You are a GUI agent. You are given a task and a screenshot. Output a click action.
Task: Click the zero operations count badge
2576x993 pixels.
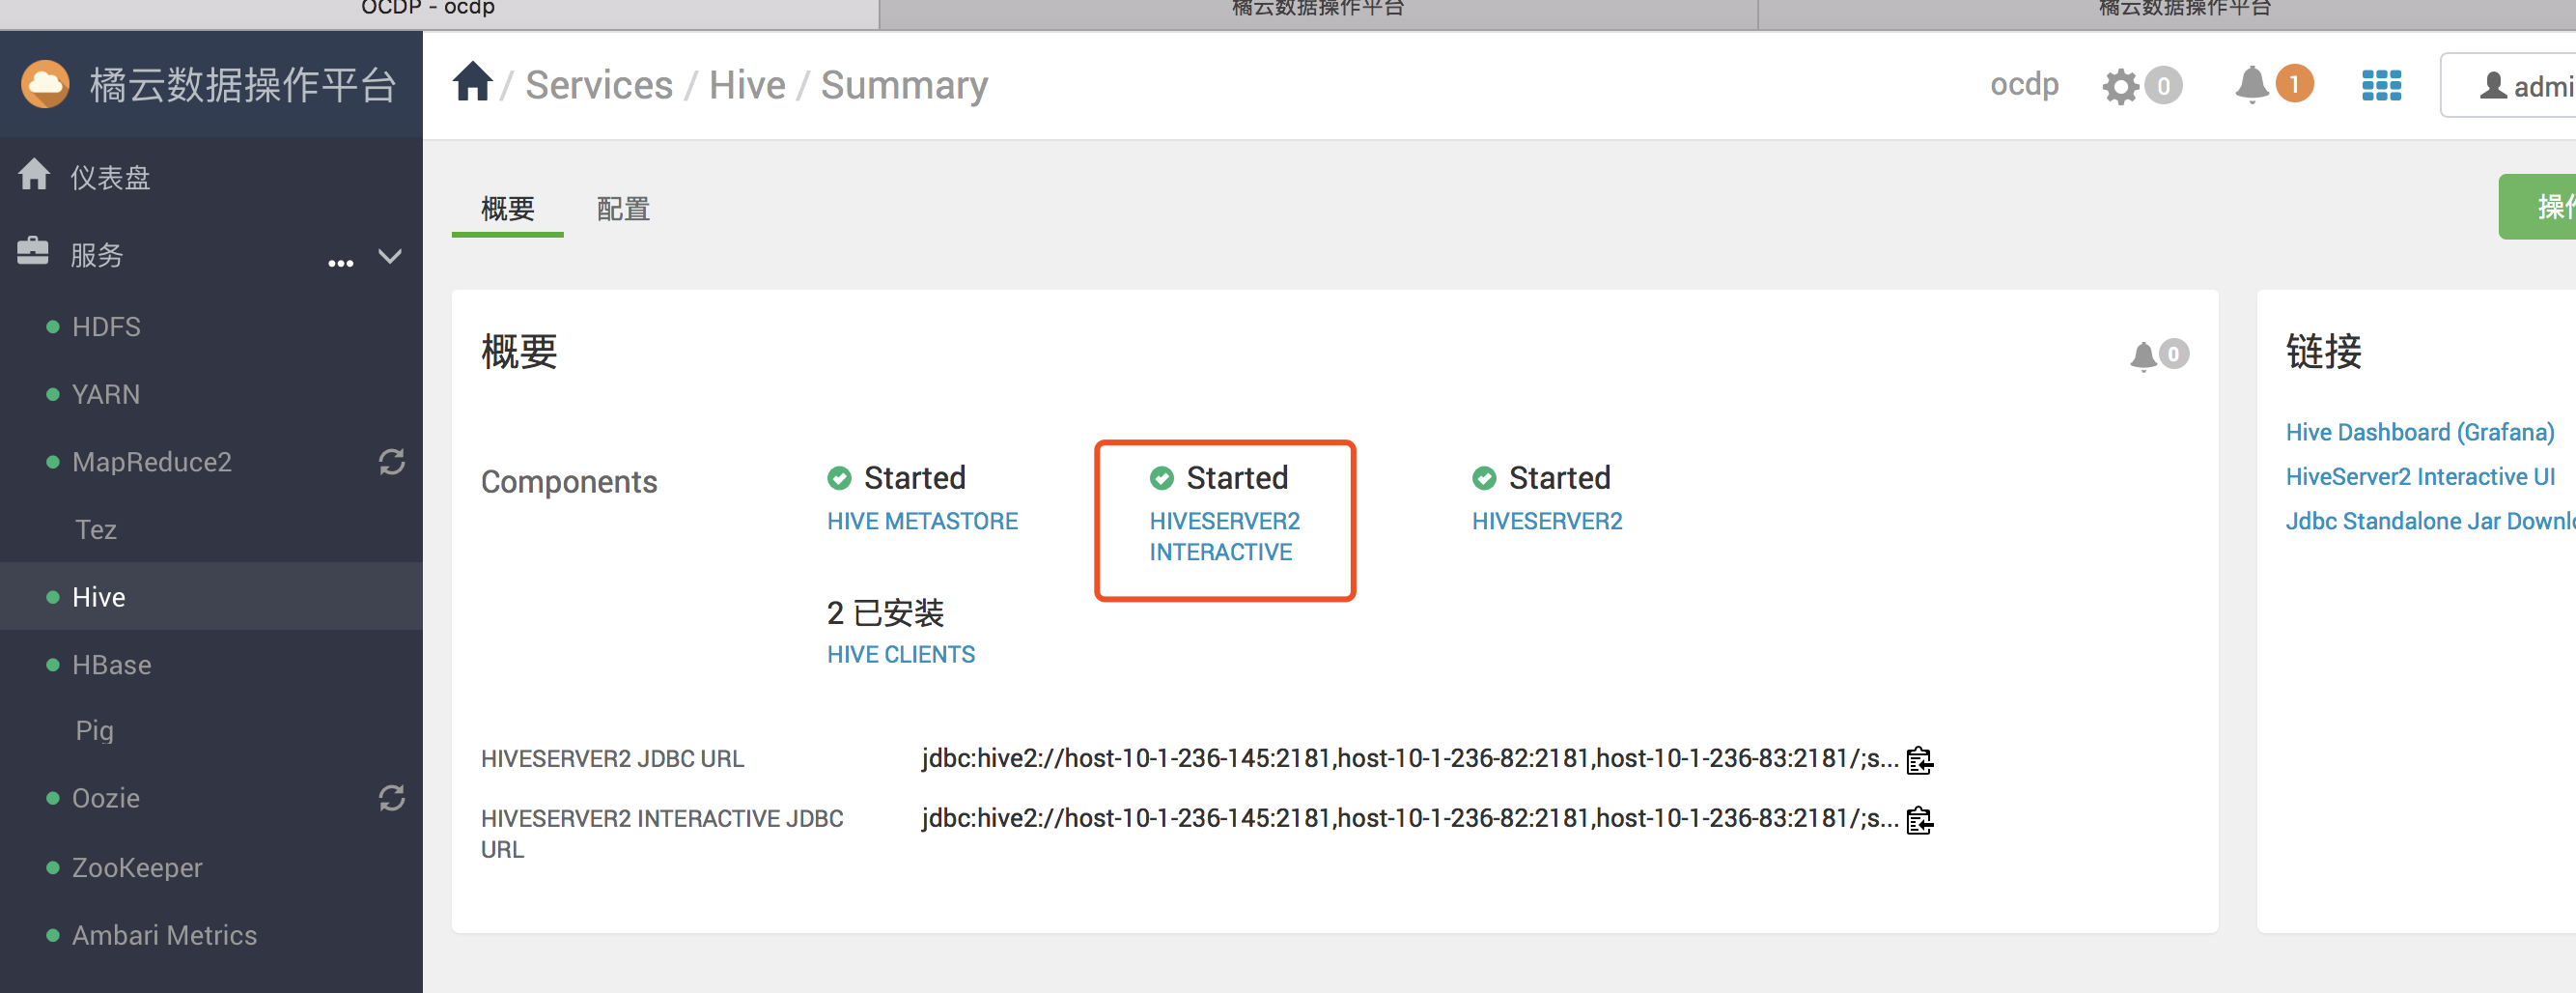tap(2163, 86)
